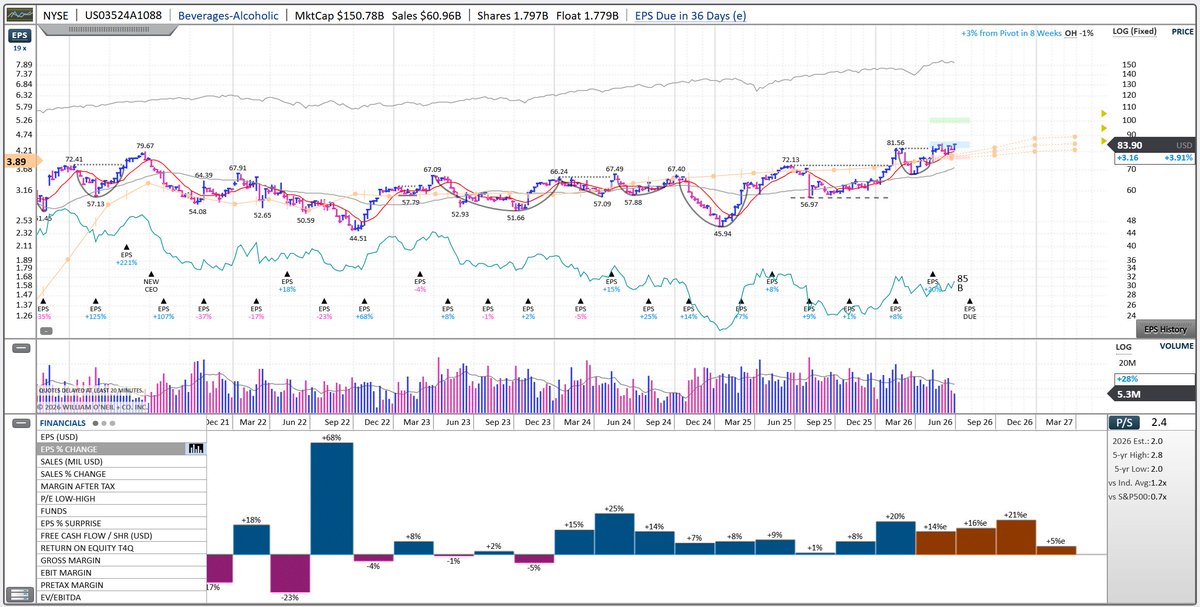The image size is (1200, 607).
Task: Click the +3% from Pivot in 8 Weeks note
Action: [x=1010, y=33]
